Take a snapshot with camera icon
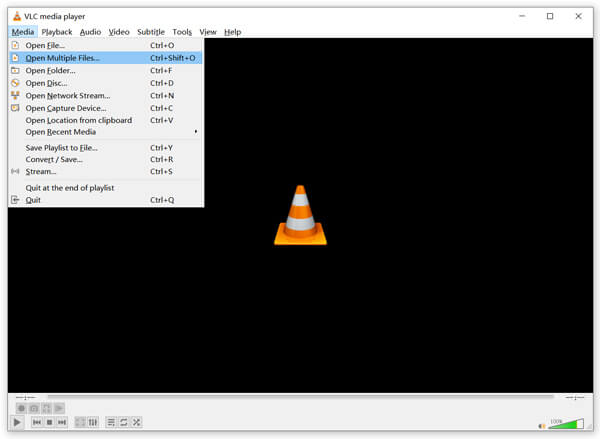This screenshot has width=600, height=439. pos(34,408)
